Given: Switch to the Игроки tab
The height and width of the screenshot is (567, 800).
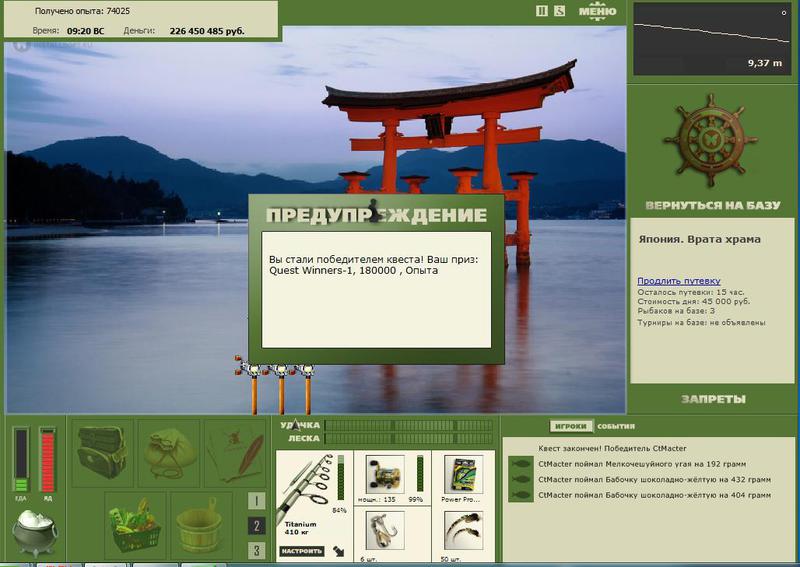Looking at the screenshot, I should 571,426.
